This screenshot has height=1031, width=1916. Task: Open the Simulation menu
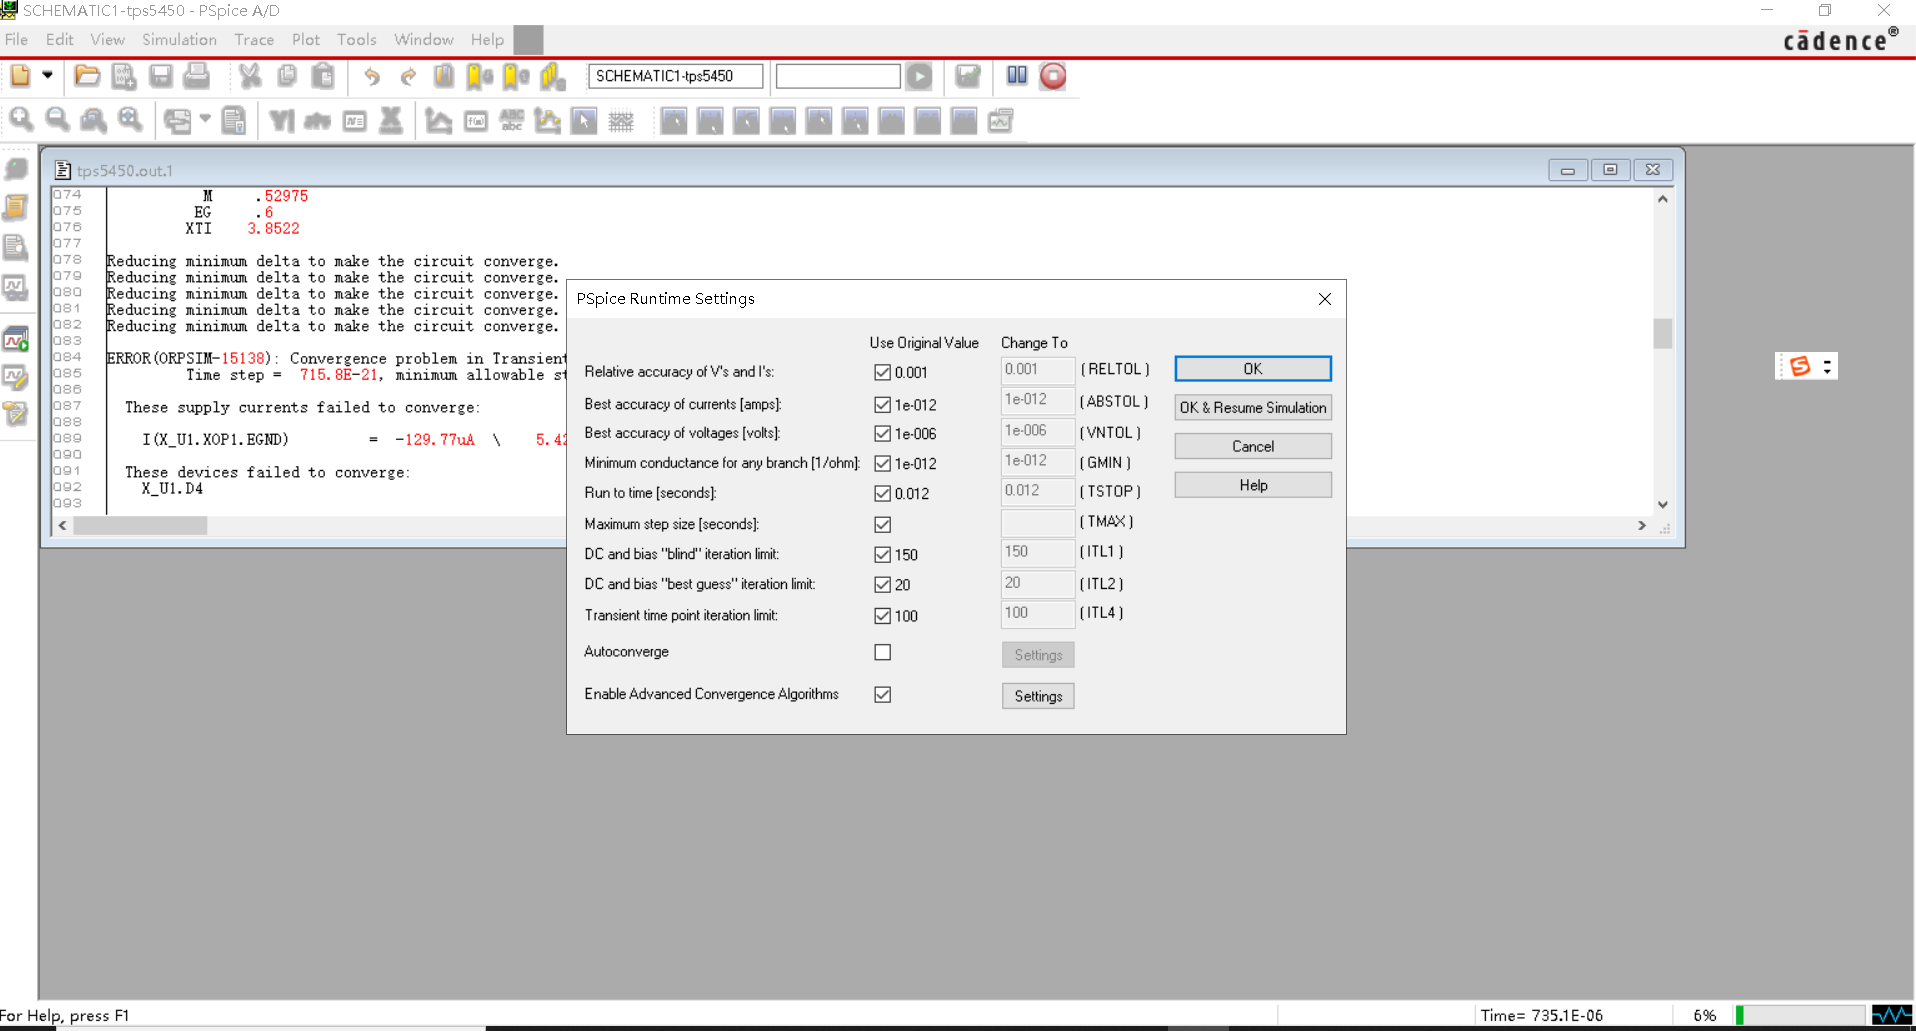click(179, 40)
